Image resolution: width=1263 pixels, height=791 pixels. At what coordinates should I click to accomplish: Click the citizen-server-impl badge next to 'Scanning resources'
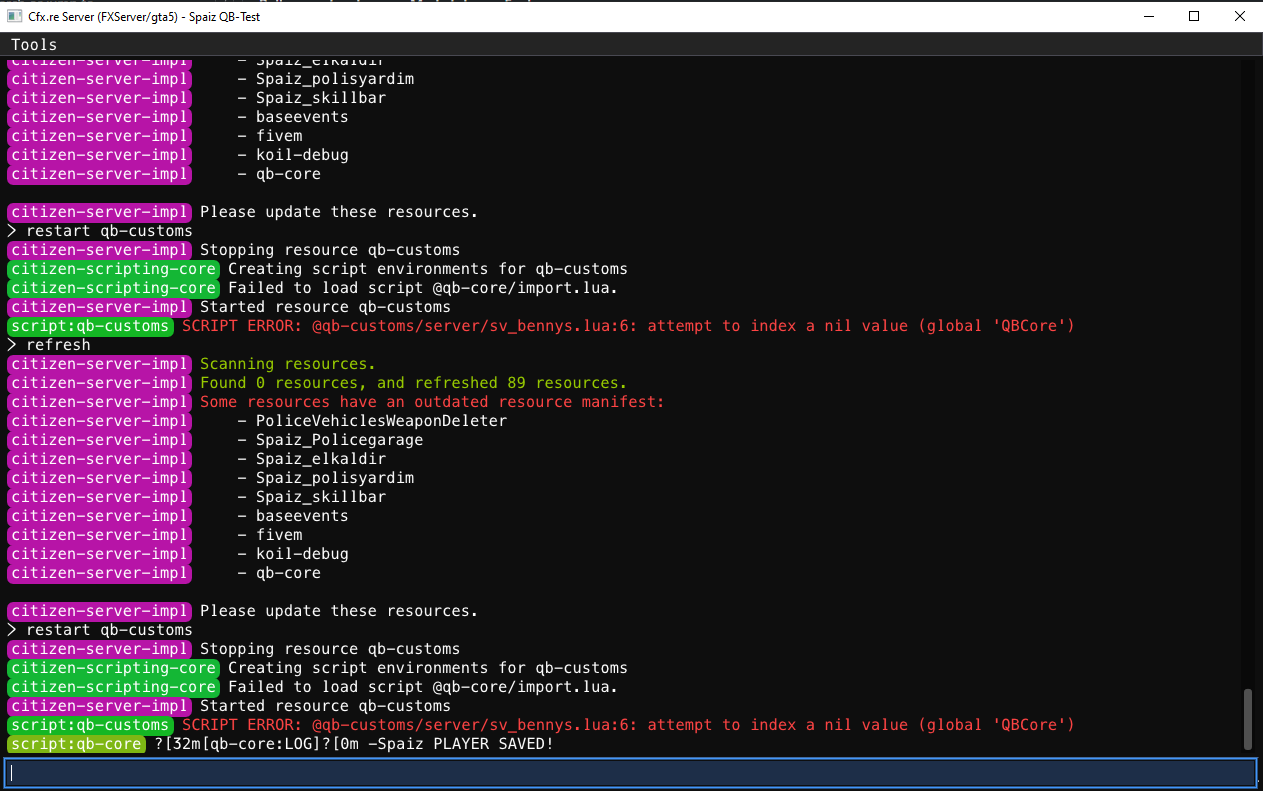click(x=99, y=363)
